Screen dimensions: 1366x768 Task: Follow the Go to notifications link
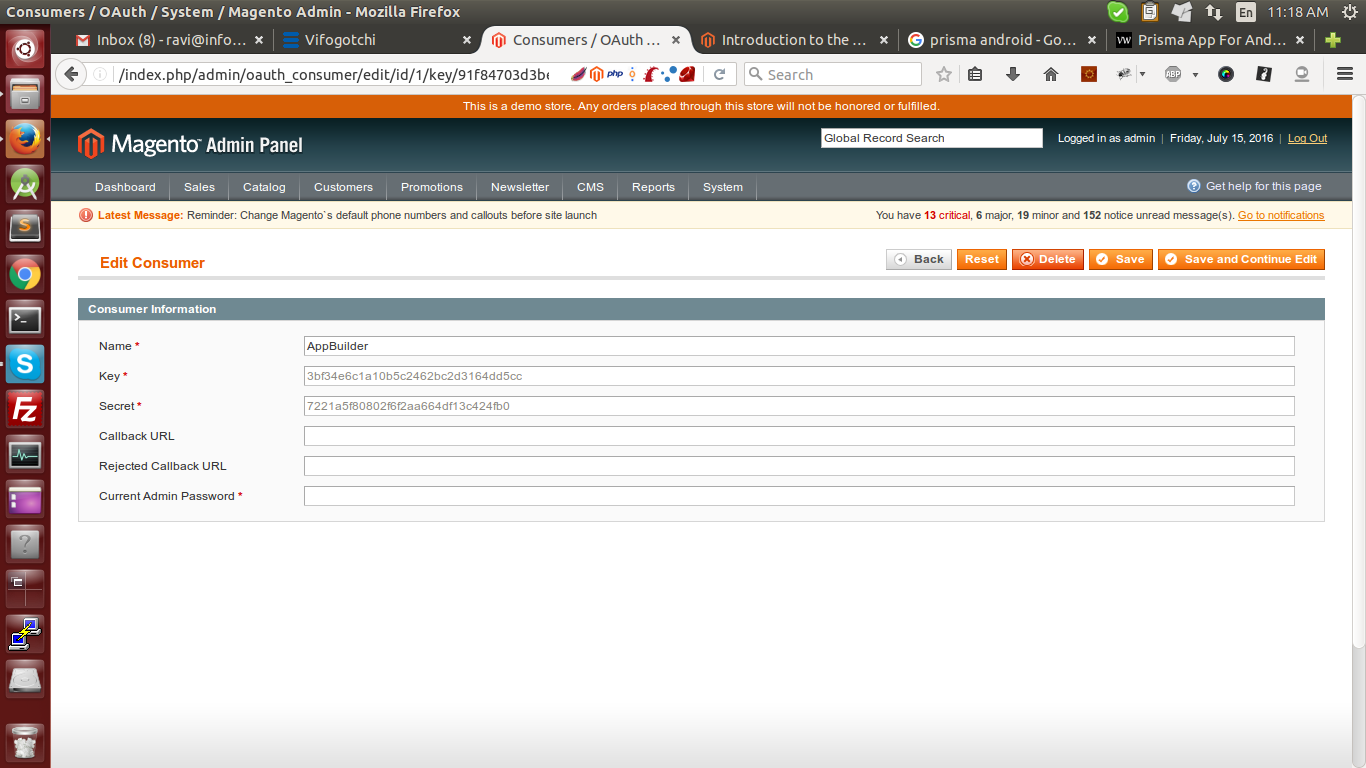[1280, 215]
